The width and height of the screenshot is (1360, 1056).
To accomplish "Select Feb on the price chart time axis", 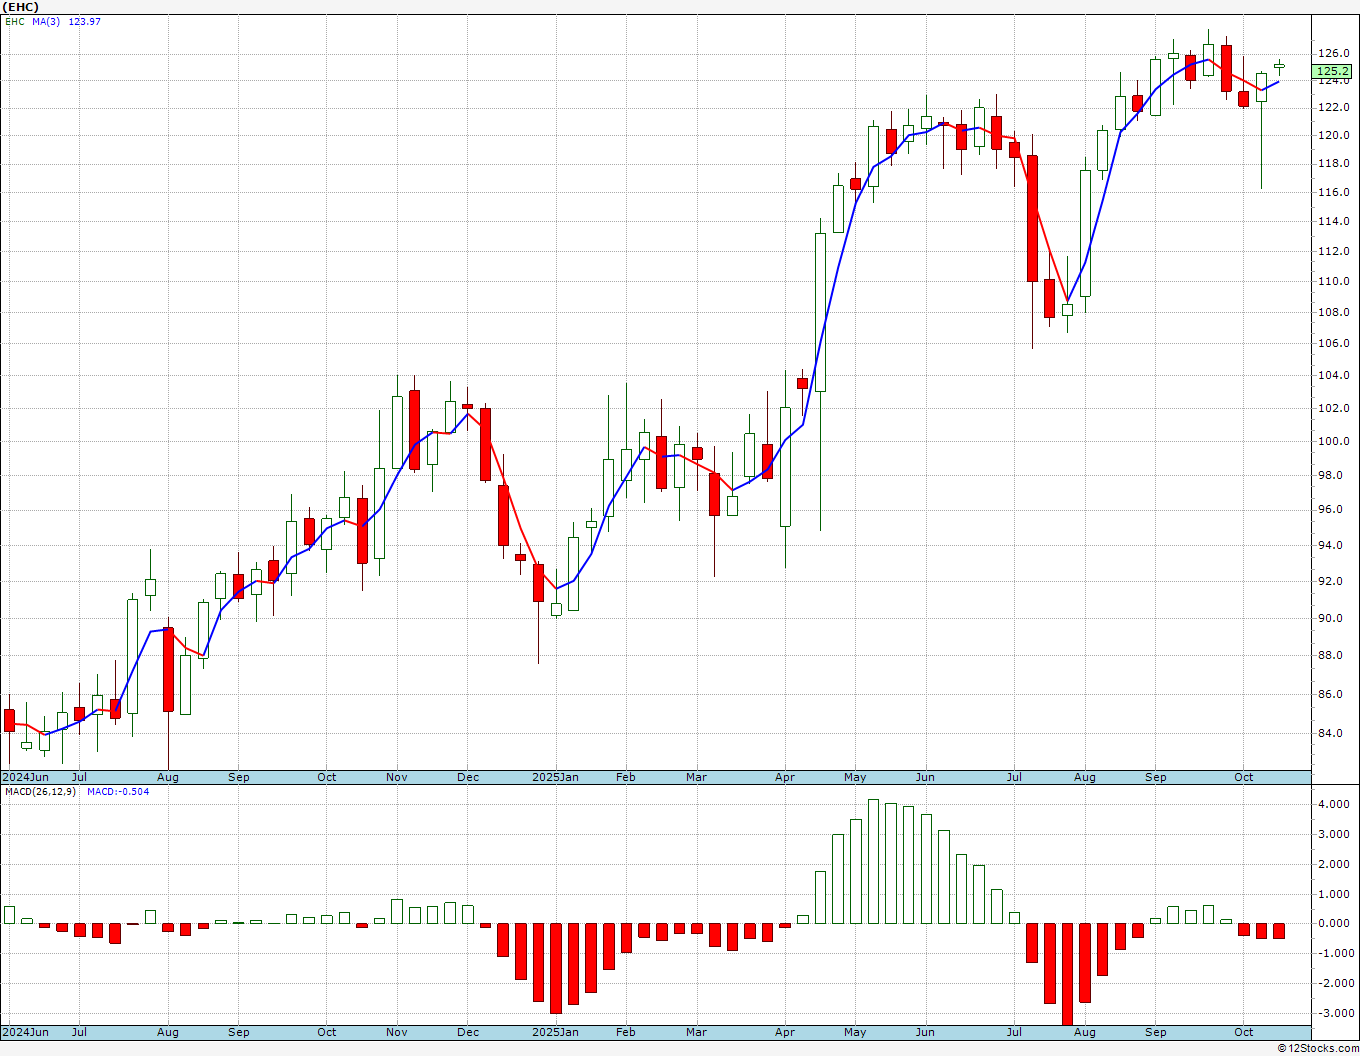I will pos(626,777).
